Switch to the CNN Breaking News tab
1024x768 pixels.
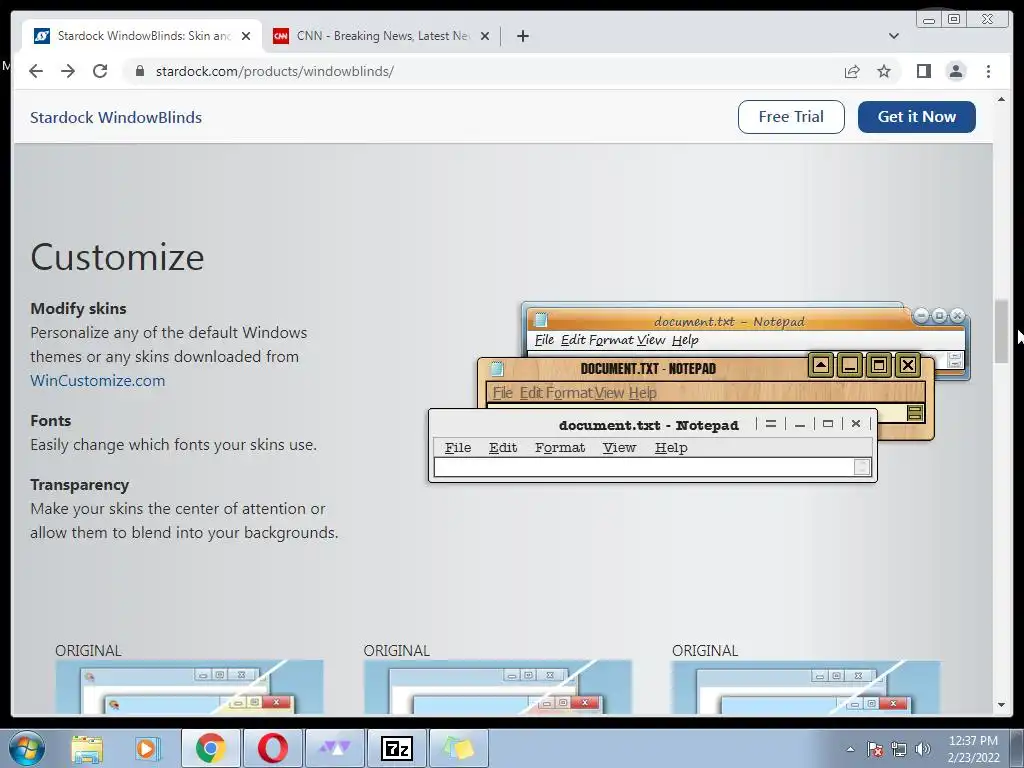click(382, 36)
